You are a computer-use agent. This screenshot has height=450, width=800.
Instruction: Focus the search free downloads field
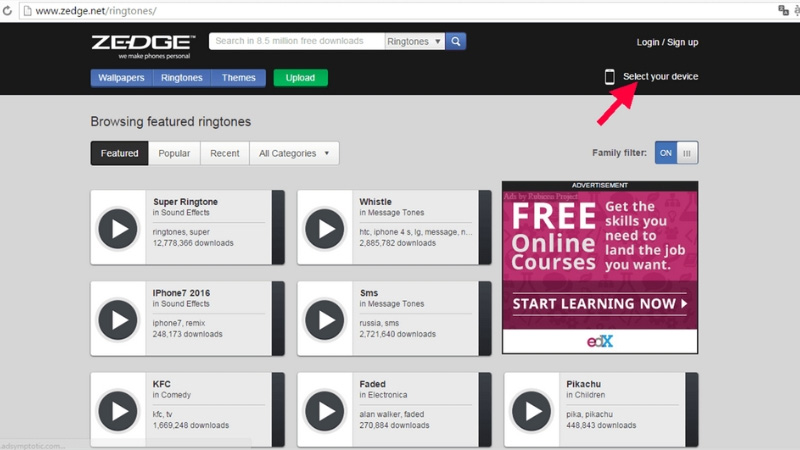[x=297, y=42]
